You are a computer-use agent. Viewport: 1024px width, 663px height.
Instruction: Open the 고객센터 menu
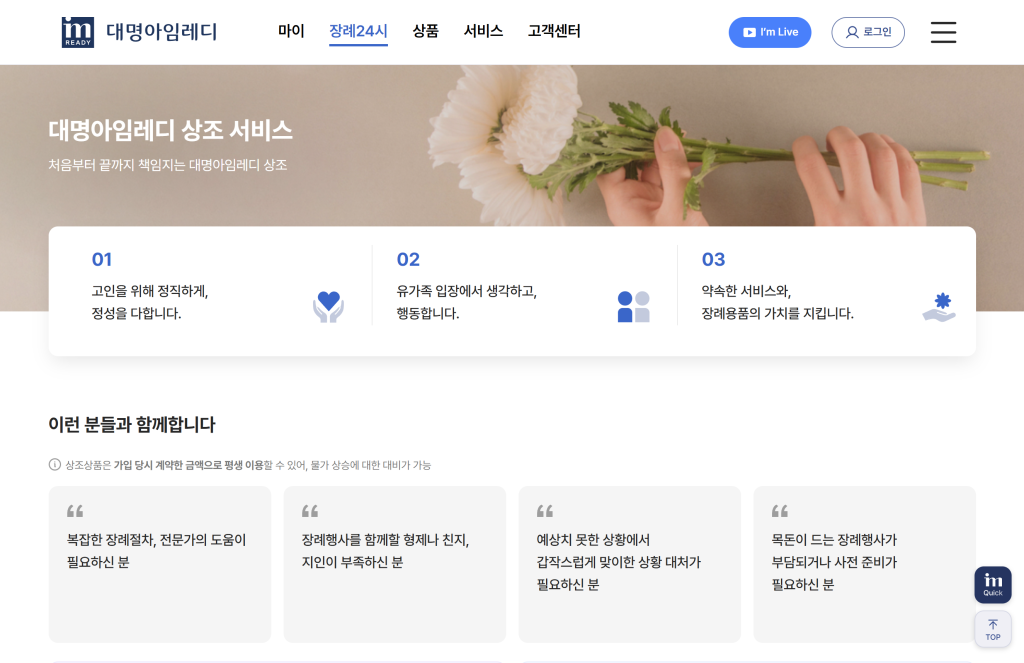(554, 32)
